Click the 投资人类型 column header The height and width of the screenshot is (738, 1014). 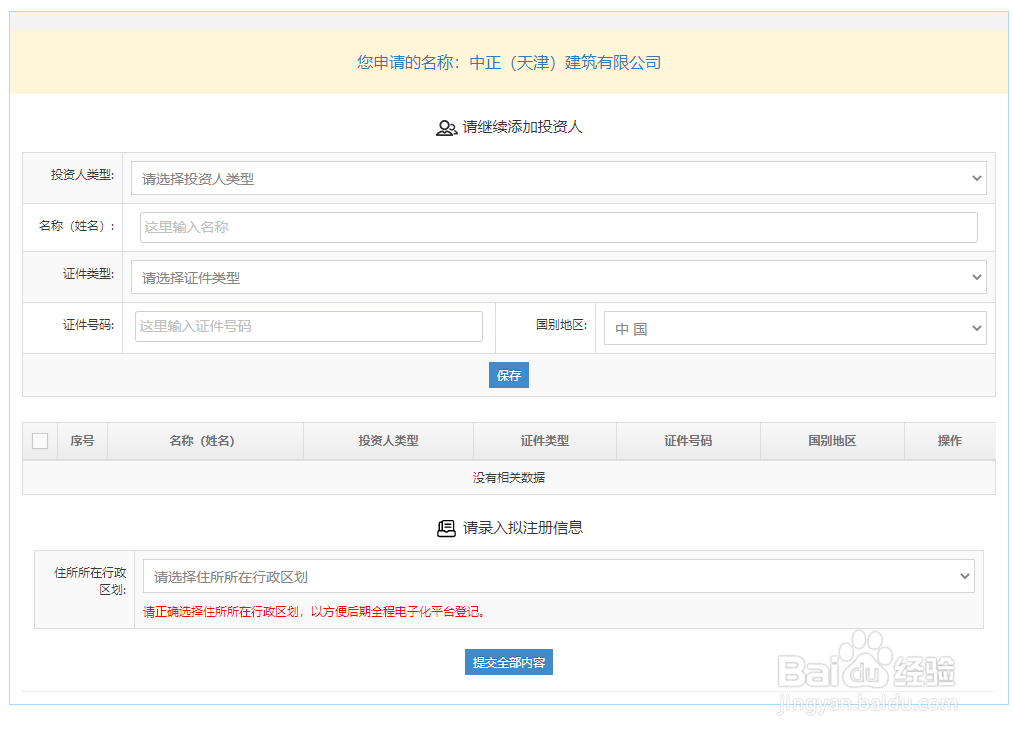(387, 440)
